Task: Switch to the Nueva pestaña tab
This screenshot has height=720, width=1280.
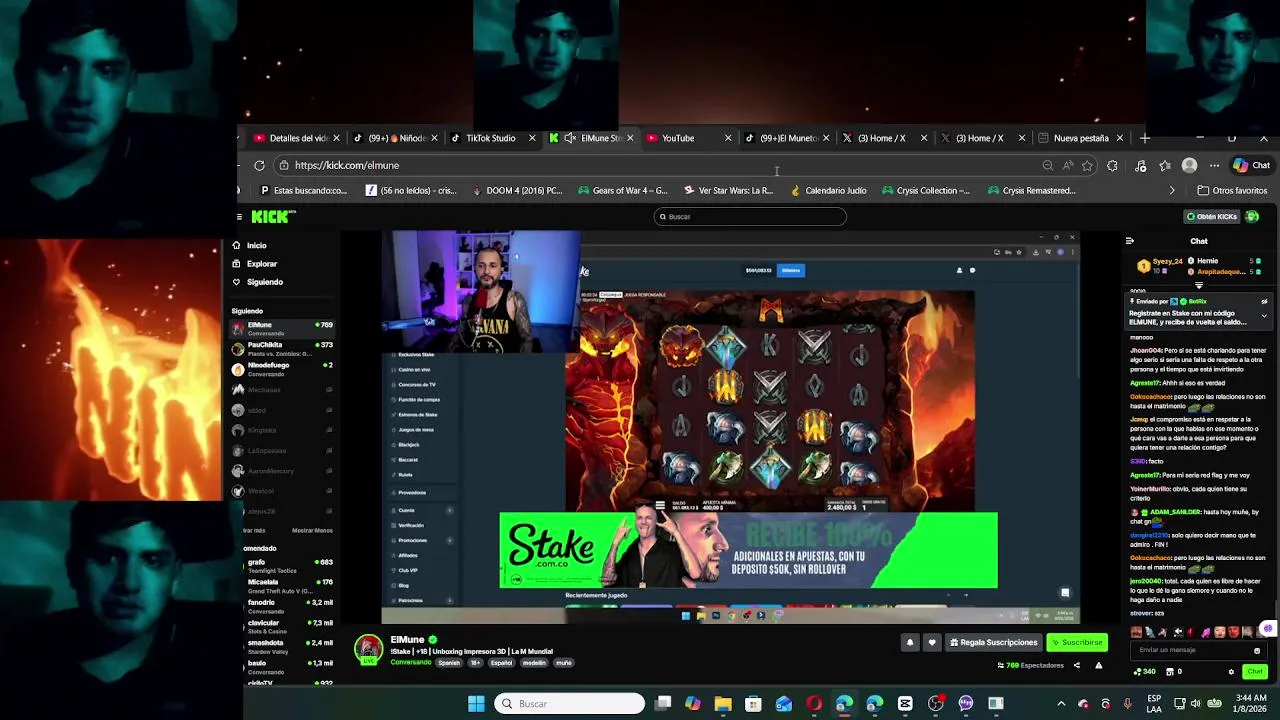Action: [x=1081, y=138]
